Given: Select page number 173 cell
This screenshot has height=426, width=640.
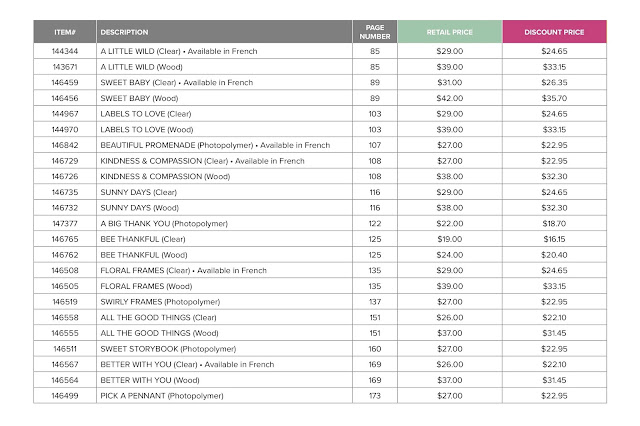Looking at the screenshot, I should [x=375, y=396].
